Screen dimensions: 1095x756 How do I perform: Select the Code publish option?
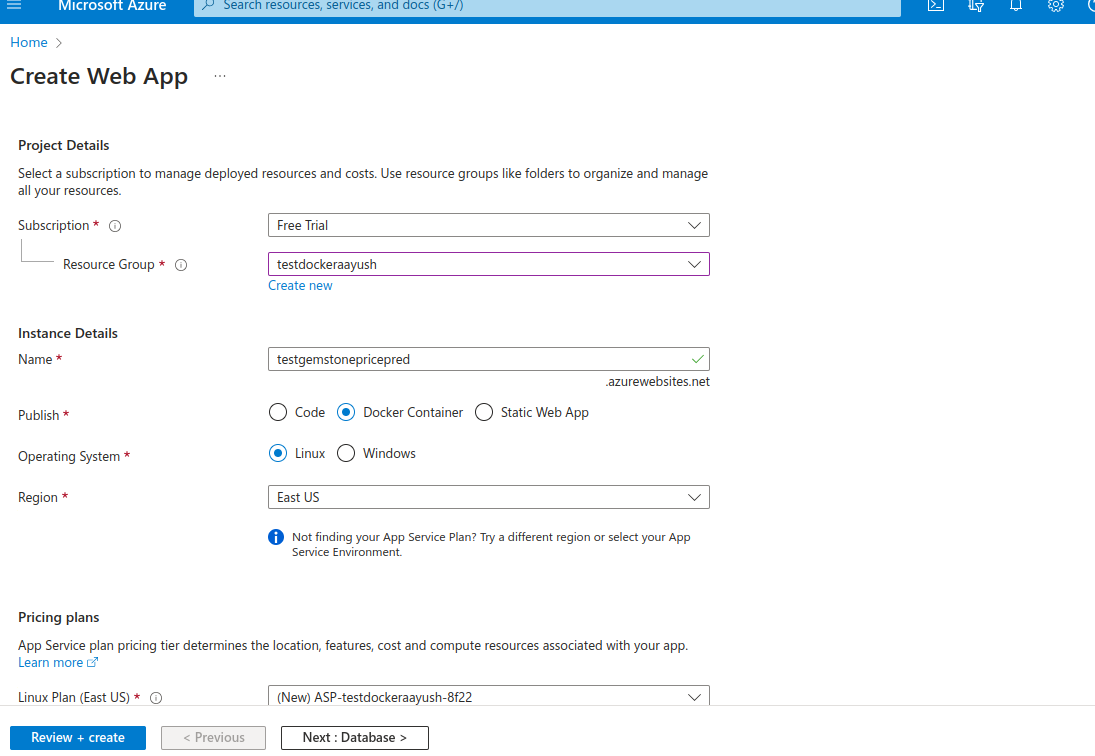278,413
